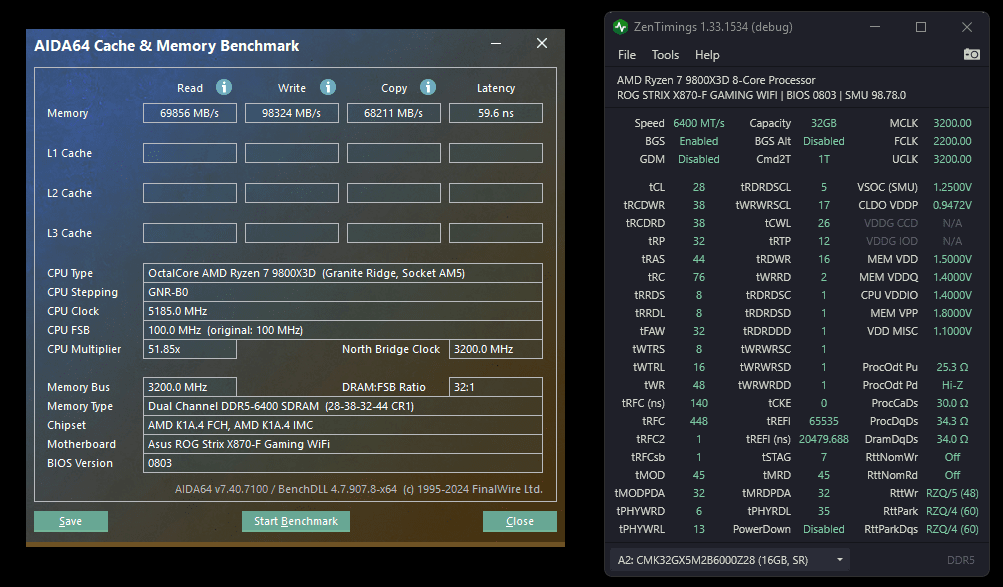This screenshot has width=1003, height=587.
Task: Click the tRAS value 44
Action: (x=699, y=259)
